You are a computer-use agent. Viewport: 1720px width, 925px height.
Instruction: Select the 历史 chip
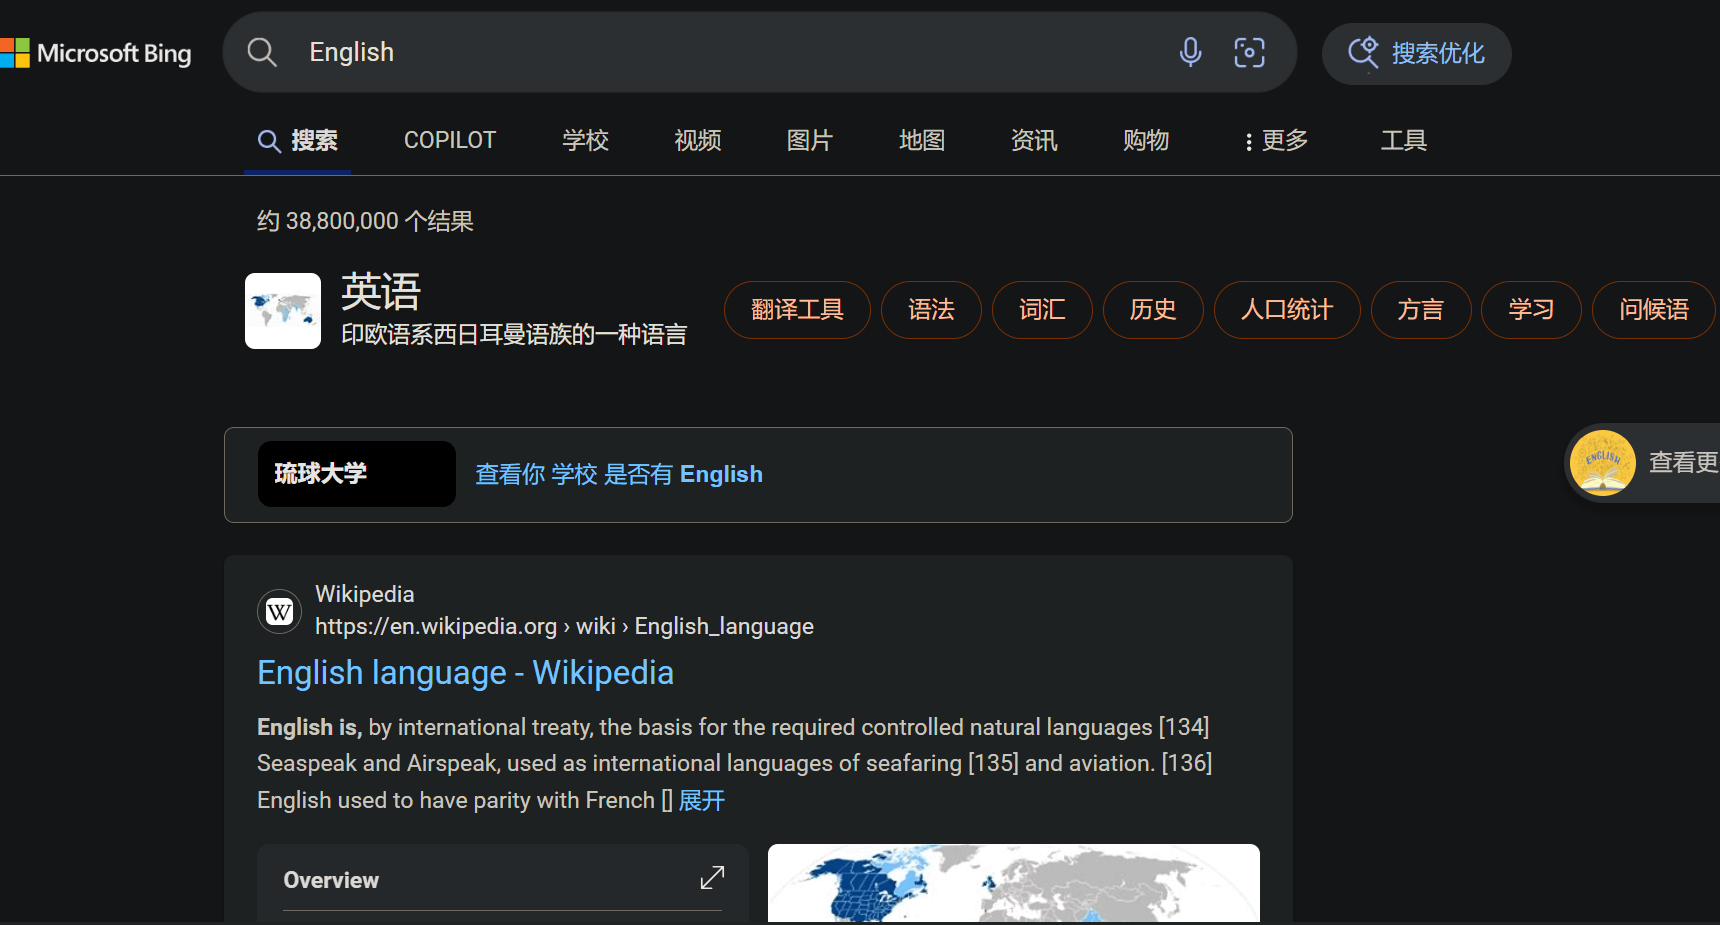coord(1153,310)
